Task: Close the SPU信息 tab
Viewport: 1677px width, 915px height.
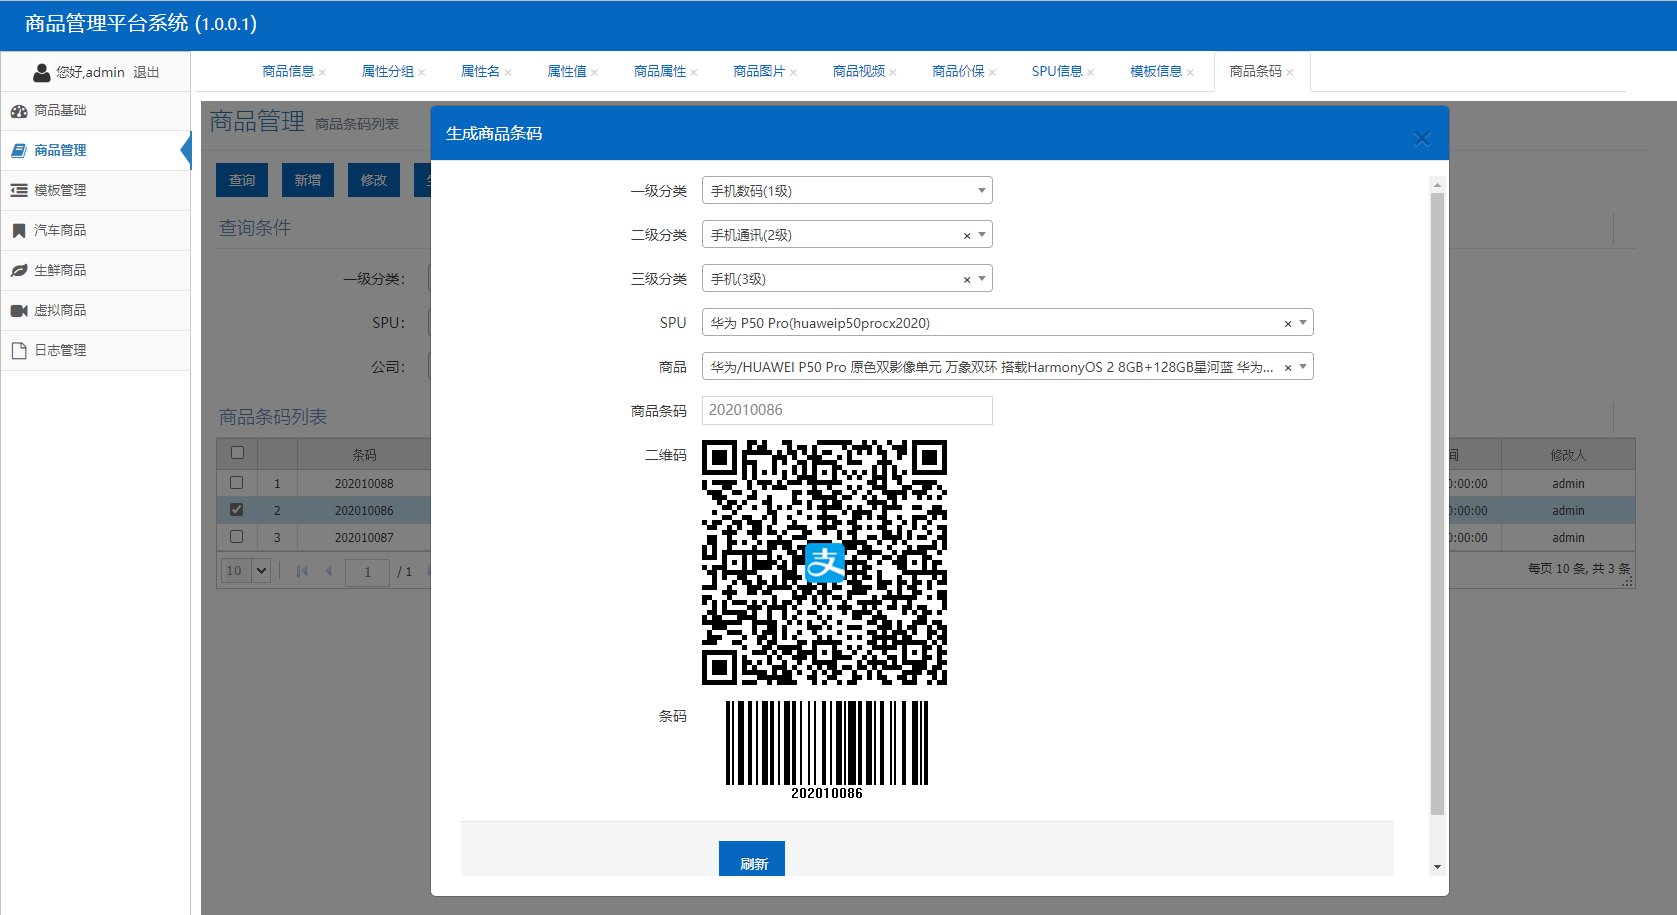Action: point(1091,73)
